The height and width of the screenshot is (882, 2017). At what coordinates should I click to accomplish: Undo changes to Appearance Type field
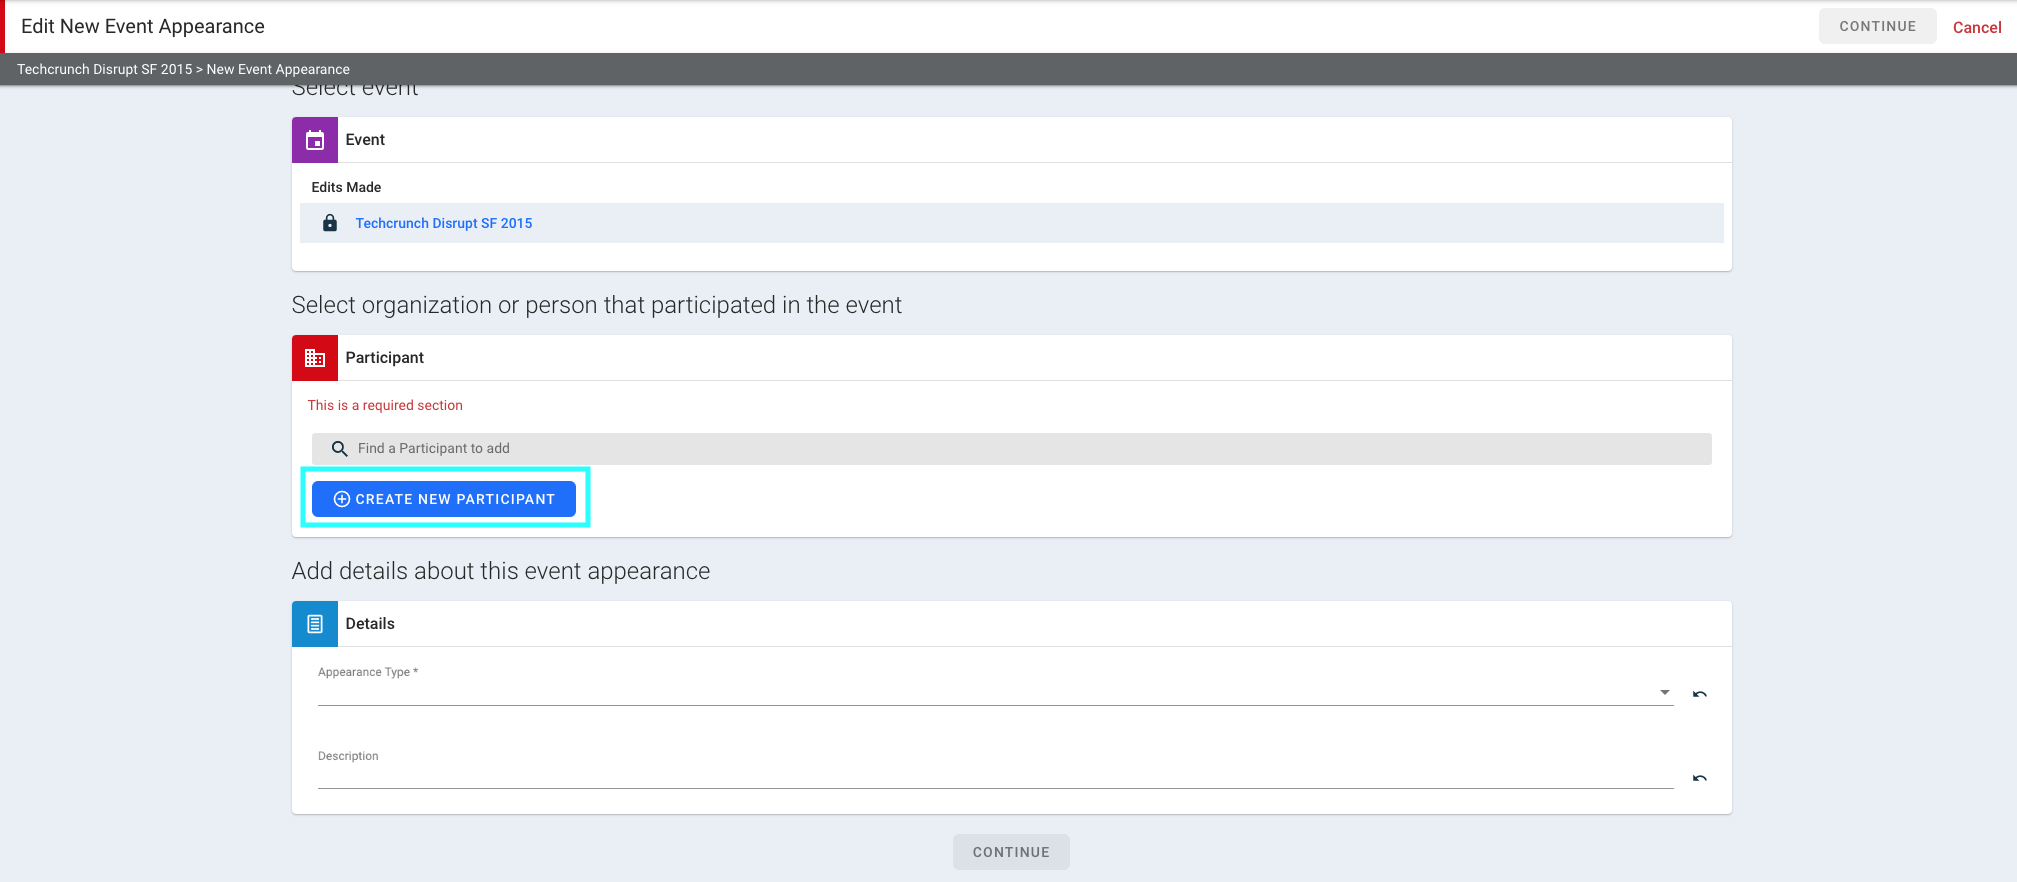click(1699, 694)
